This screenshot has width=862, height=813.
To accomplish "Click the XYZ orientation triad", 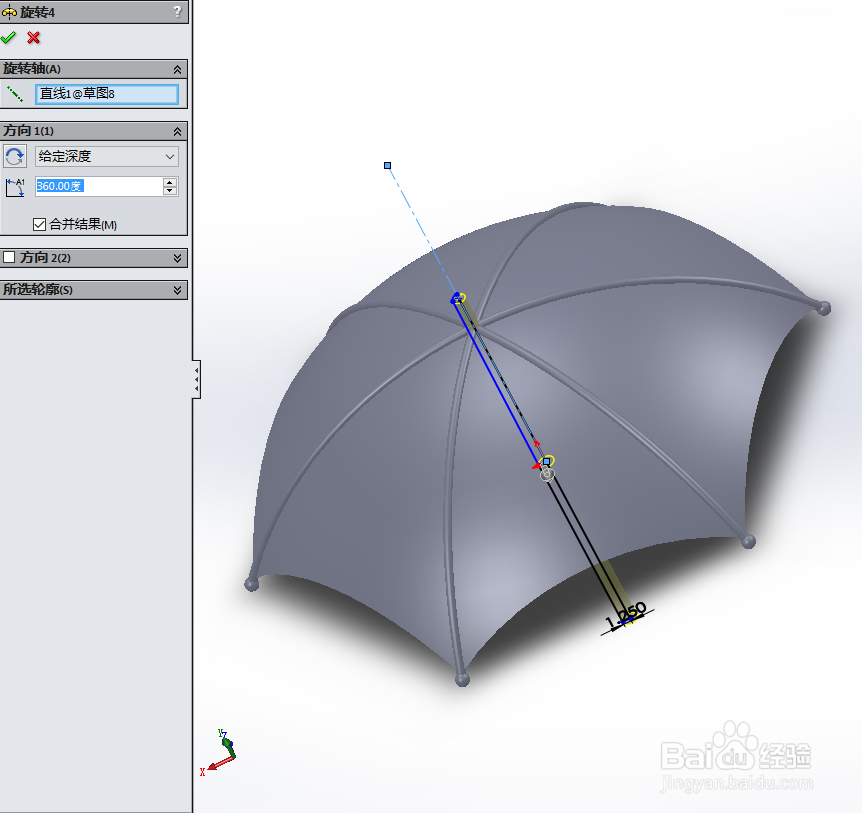I will 219,751.
